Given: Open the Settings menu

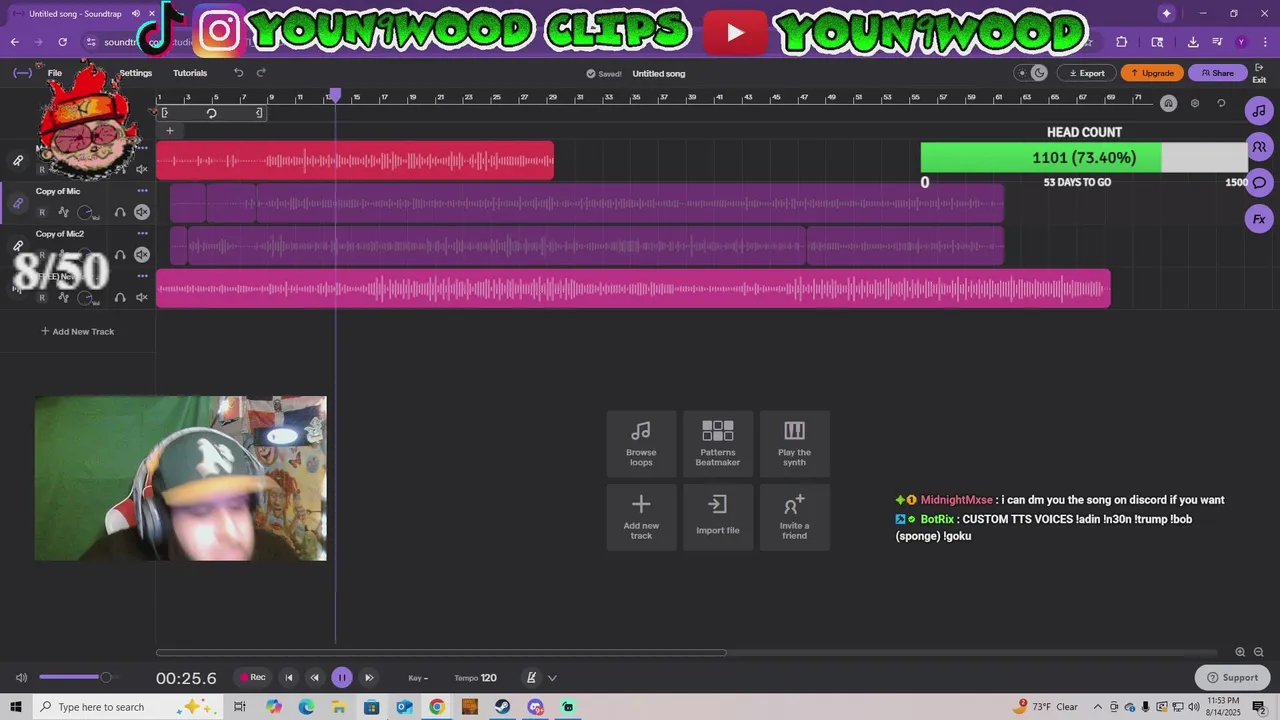Looking at the screenshot, I should [135, 73].
